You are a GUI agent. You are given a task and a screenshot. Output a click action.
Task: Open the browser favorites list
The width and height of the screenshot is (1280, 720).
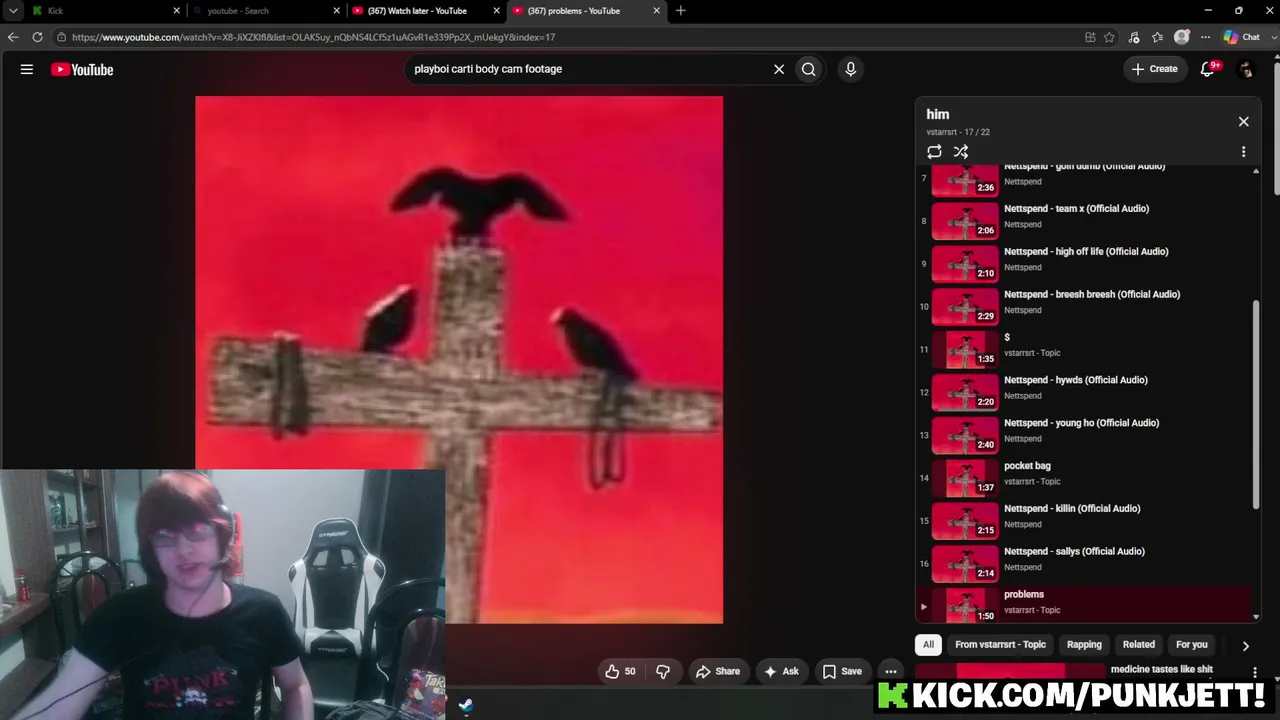1158,37
